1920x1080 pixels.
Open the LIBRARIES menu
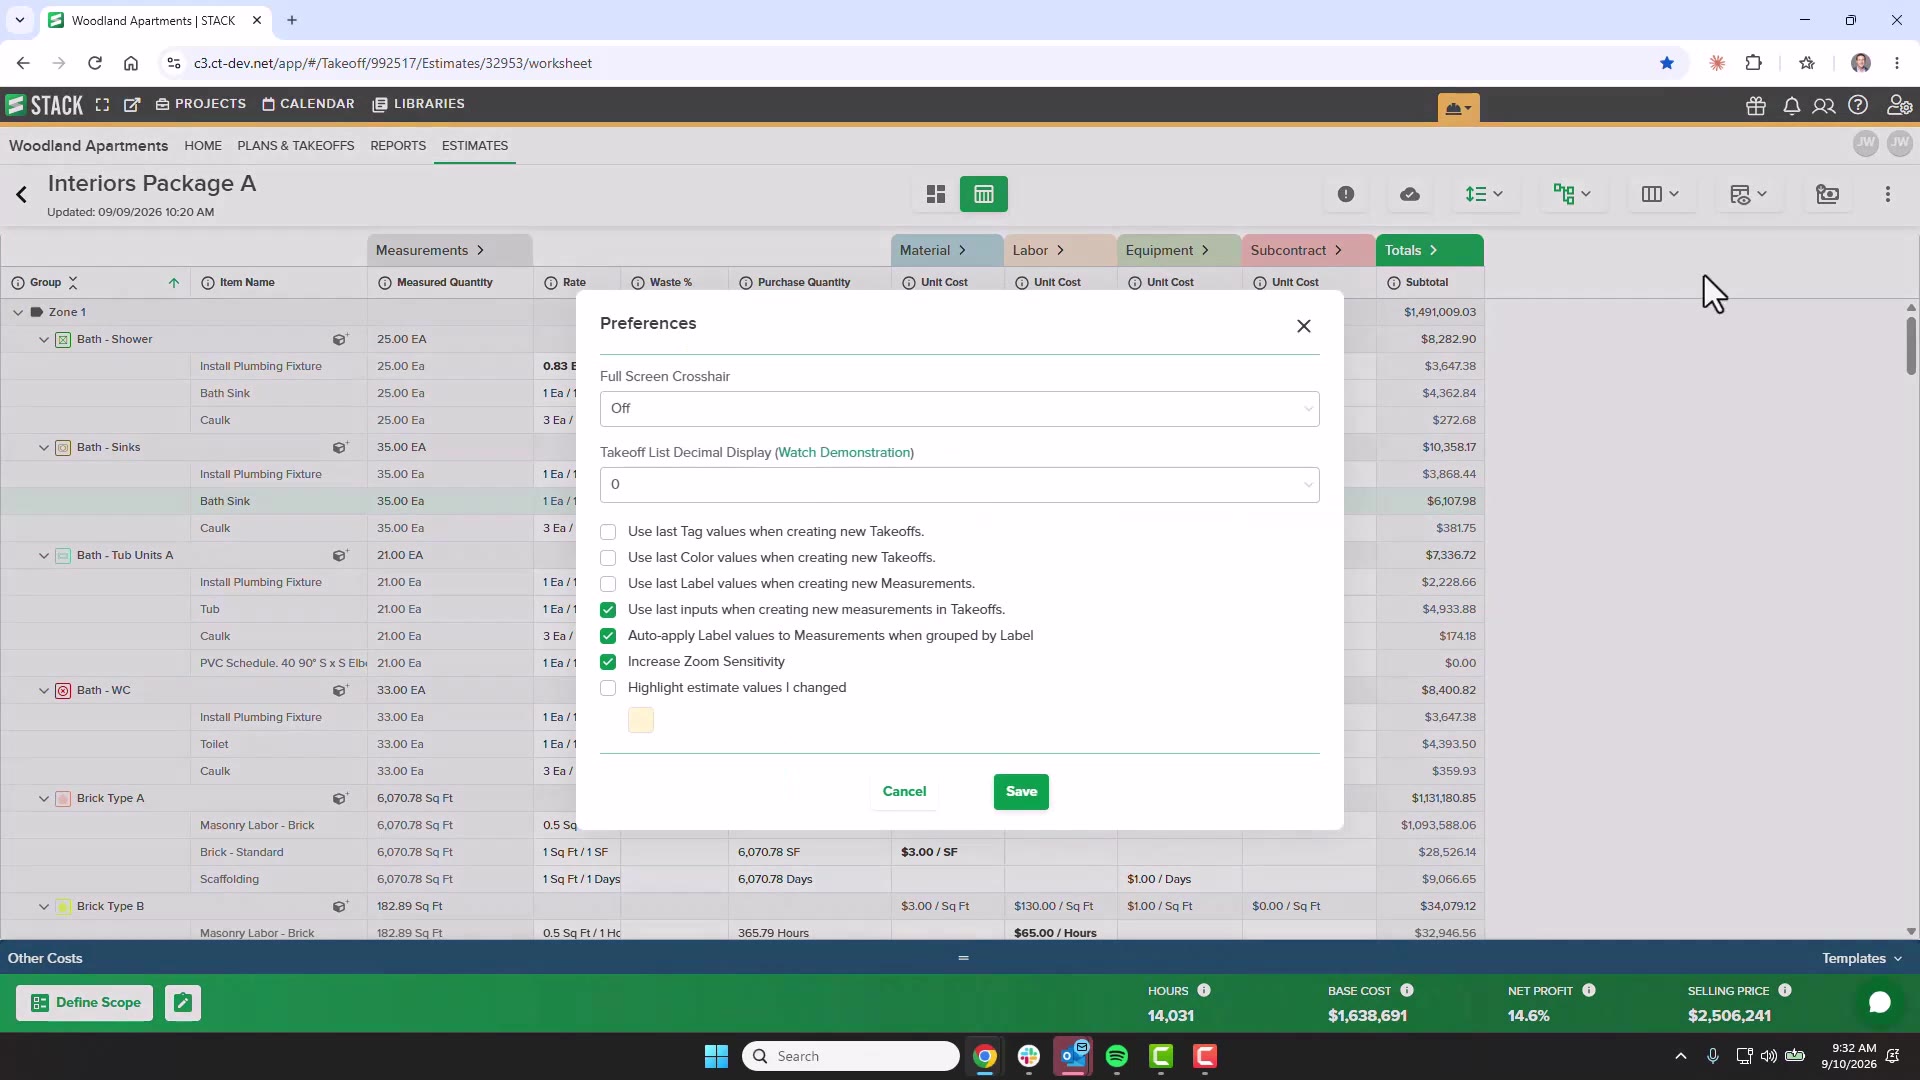click(x=418, y=104)
